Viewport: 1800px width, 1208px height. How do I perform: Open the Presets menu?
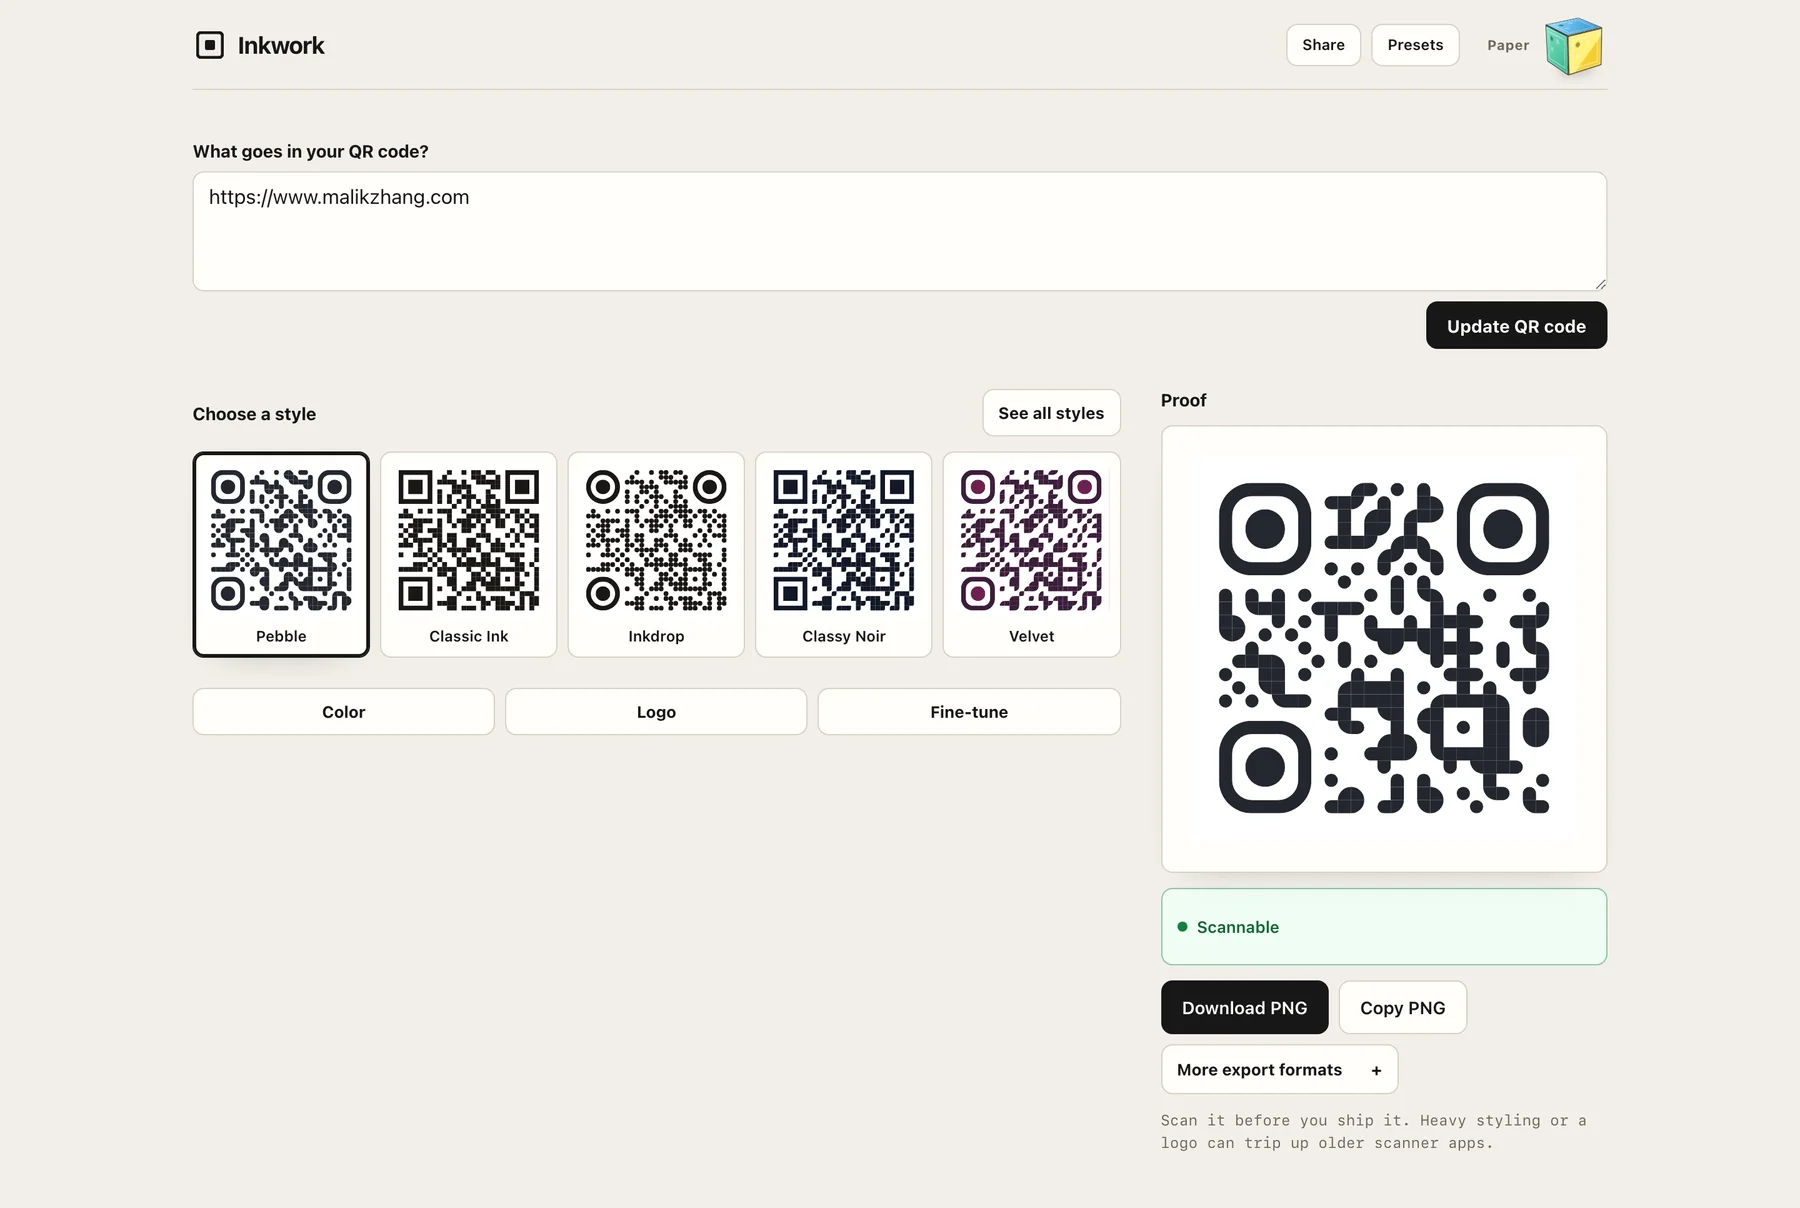[1415, 45]
